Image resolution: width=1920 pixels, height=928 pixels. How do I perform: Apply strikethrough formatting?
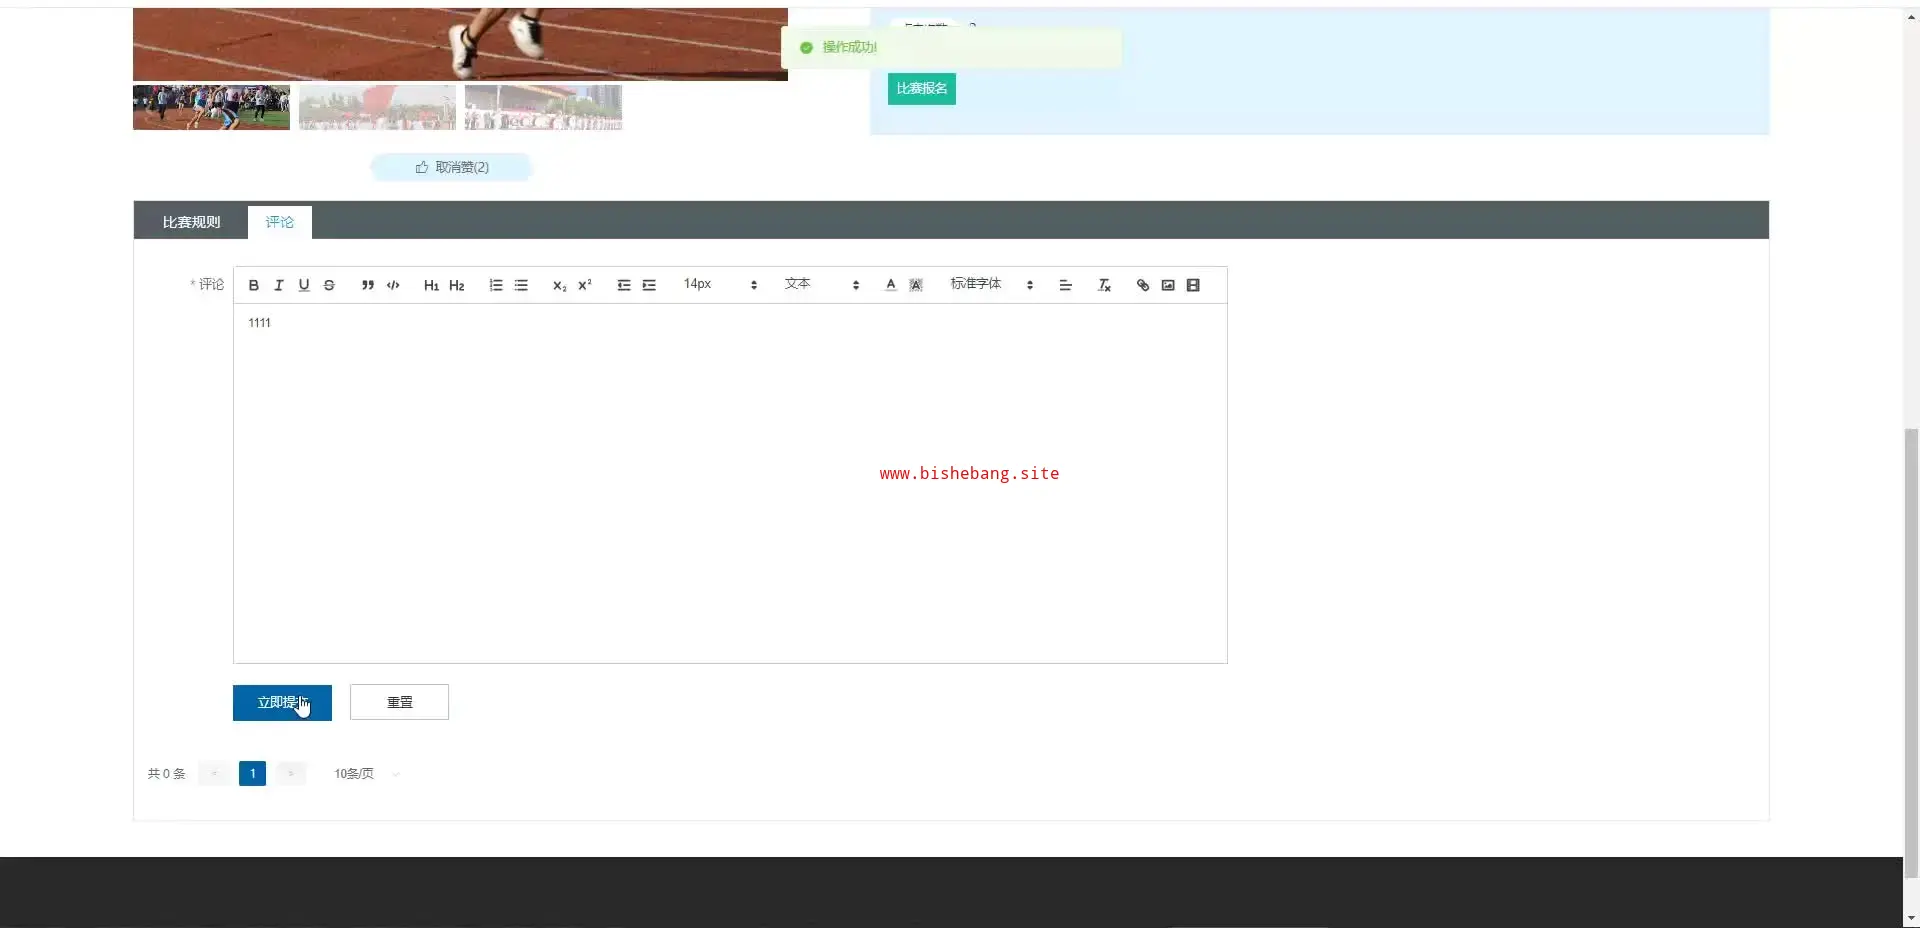pyautogui.click(x=329, y=285)
